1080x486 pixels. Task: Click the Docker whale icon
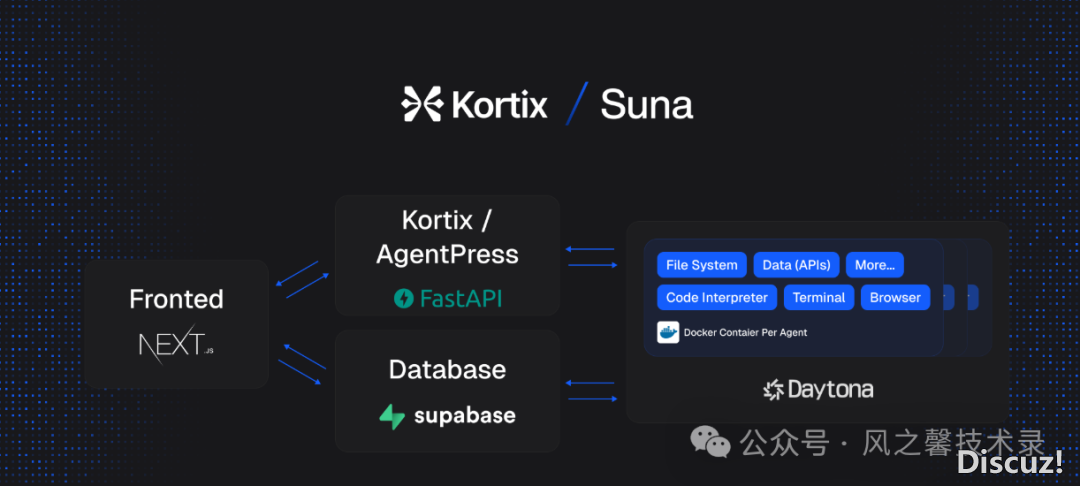[668, 332]
